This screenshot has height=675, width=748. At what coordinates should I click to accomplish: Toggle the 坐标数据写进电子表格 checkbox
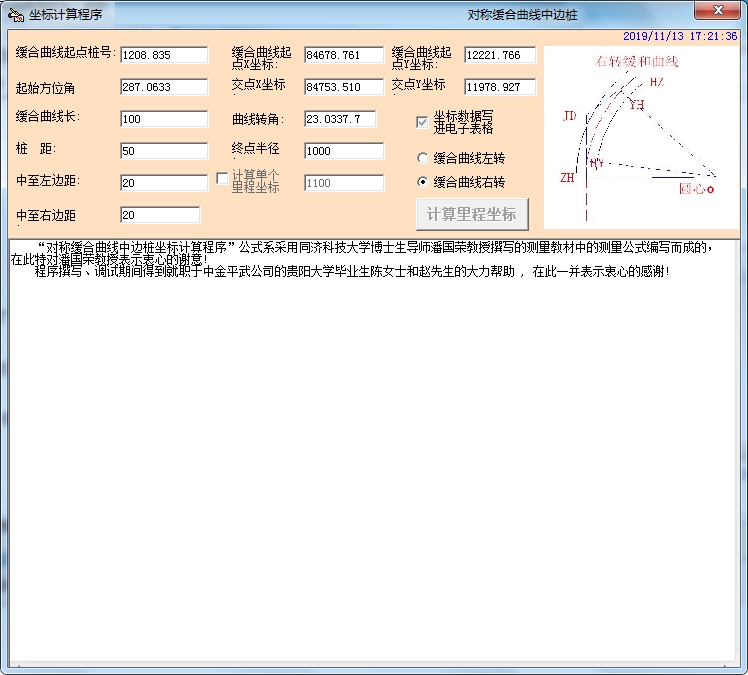[423, 122]
